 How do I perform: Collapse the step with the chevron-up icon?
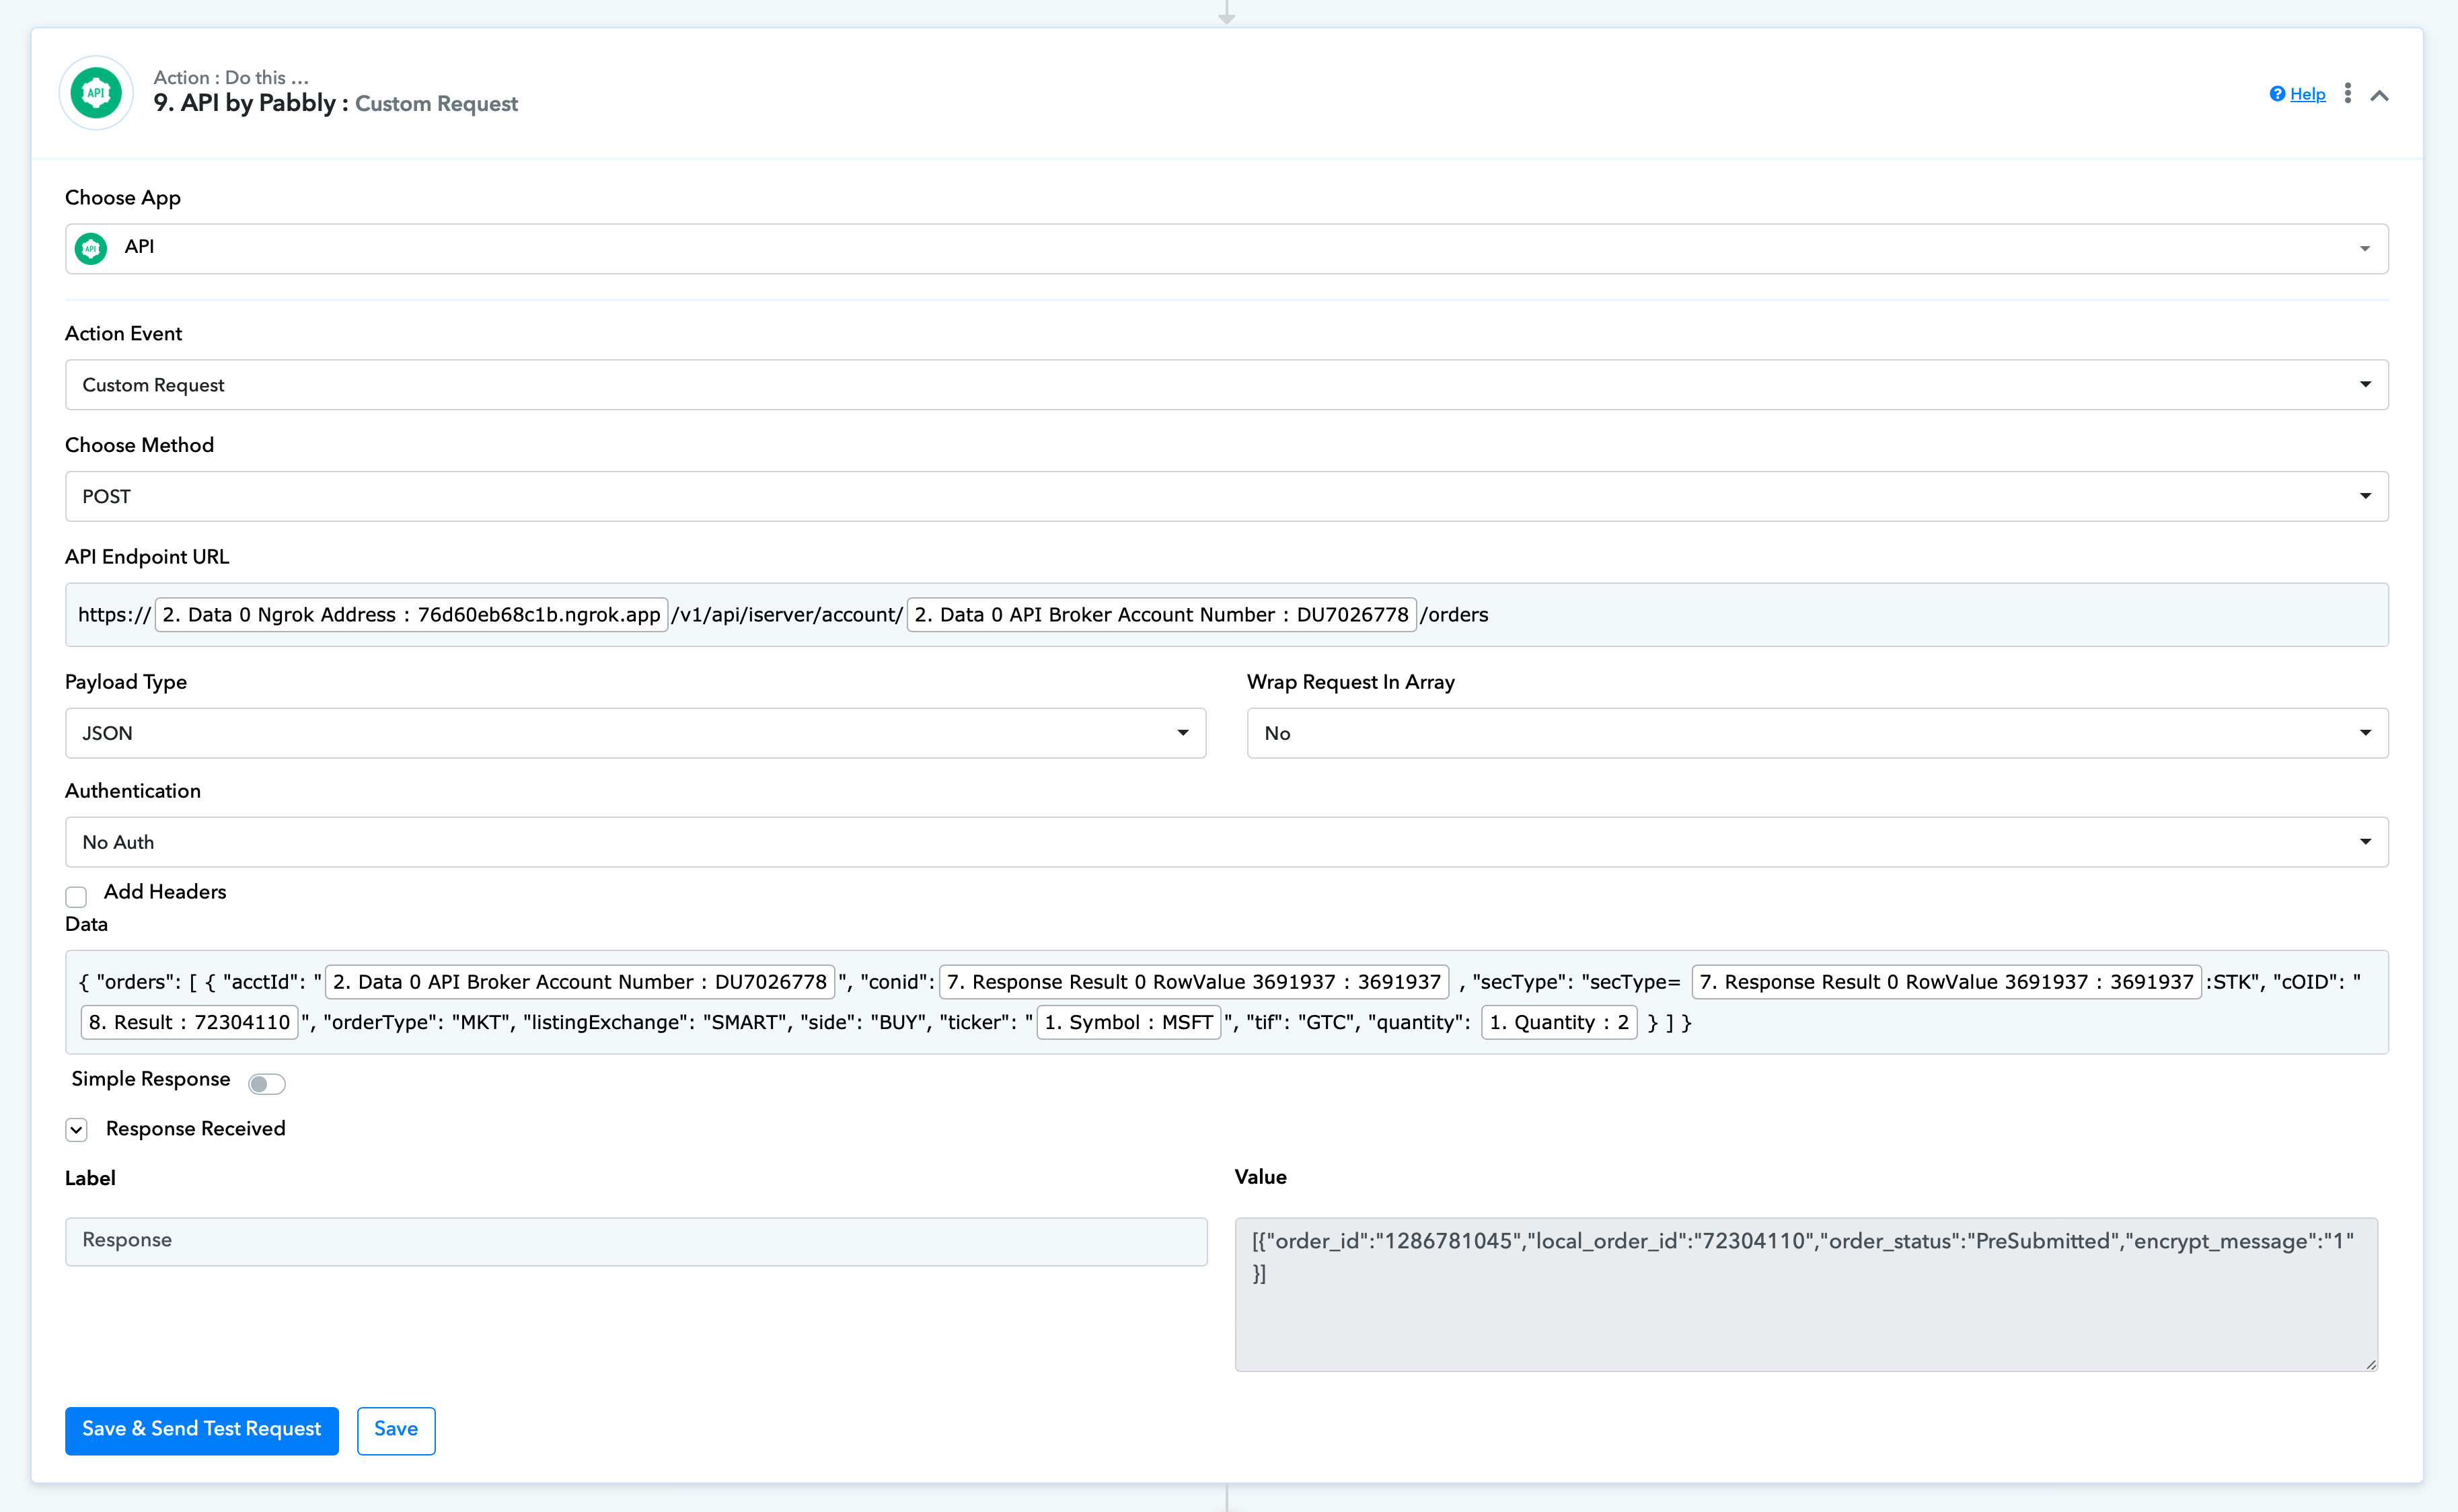click(2379, 95)
